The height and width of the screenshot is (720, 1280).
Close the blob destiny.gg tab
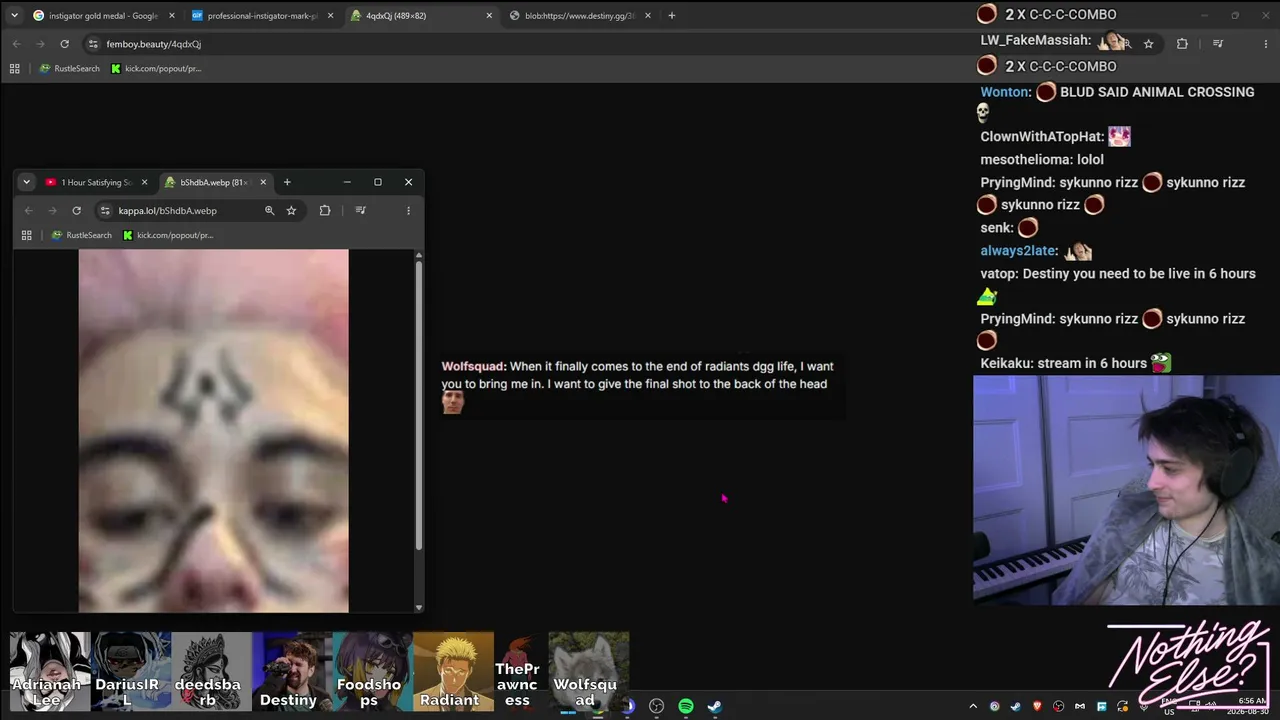click(648, 16)
